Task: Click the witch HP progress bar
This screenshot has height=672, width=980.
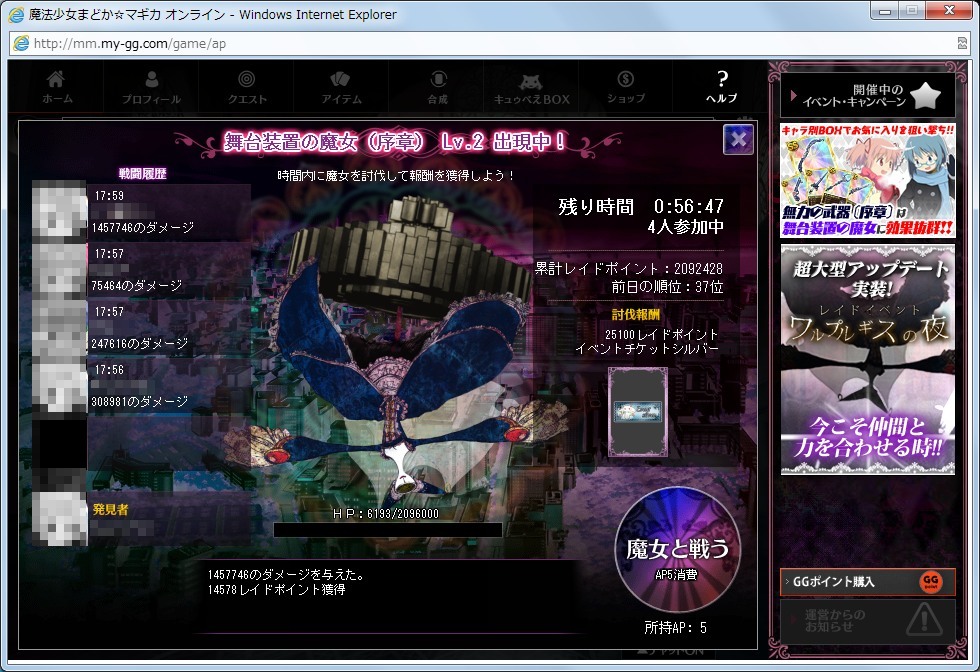Action: point(388,530)
